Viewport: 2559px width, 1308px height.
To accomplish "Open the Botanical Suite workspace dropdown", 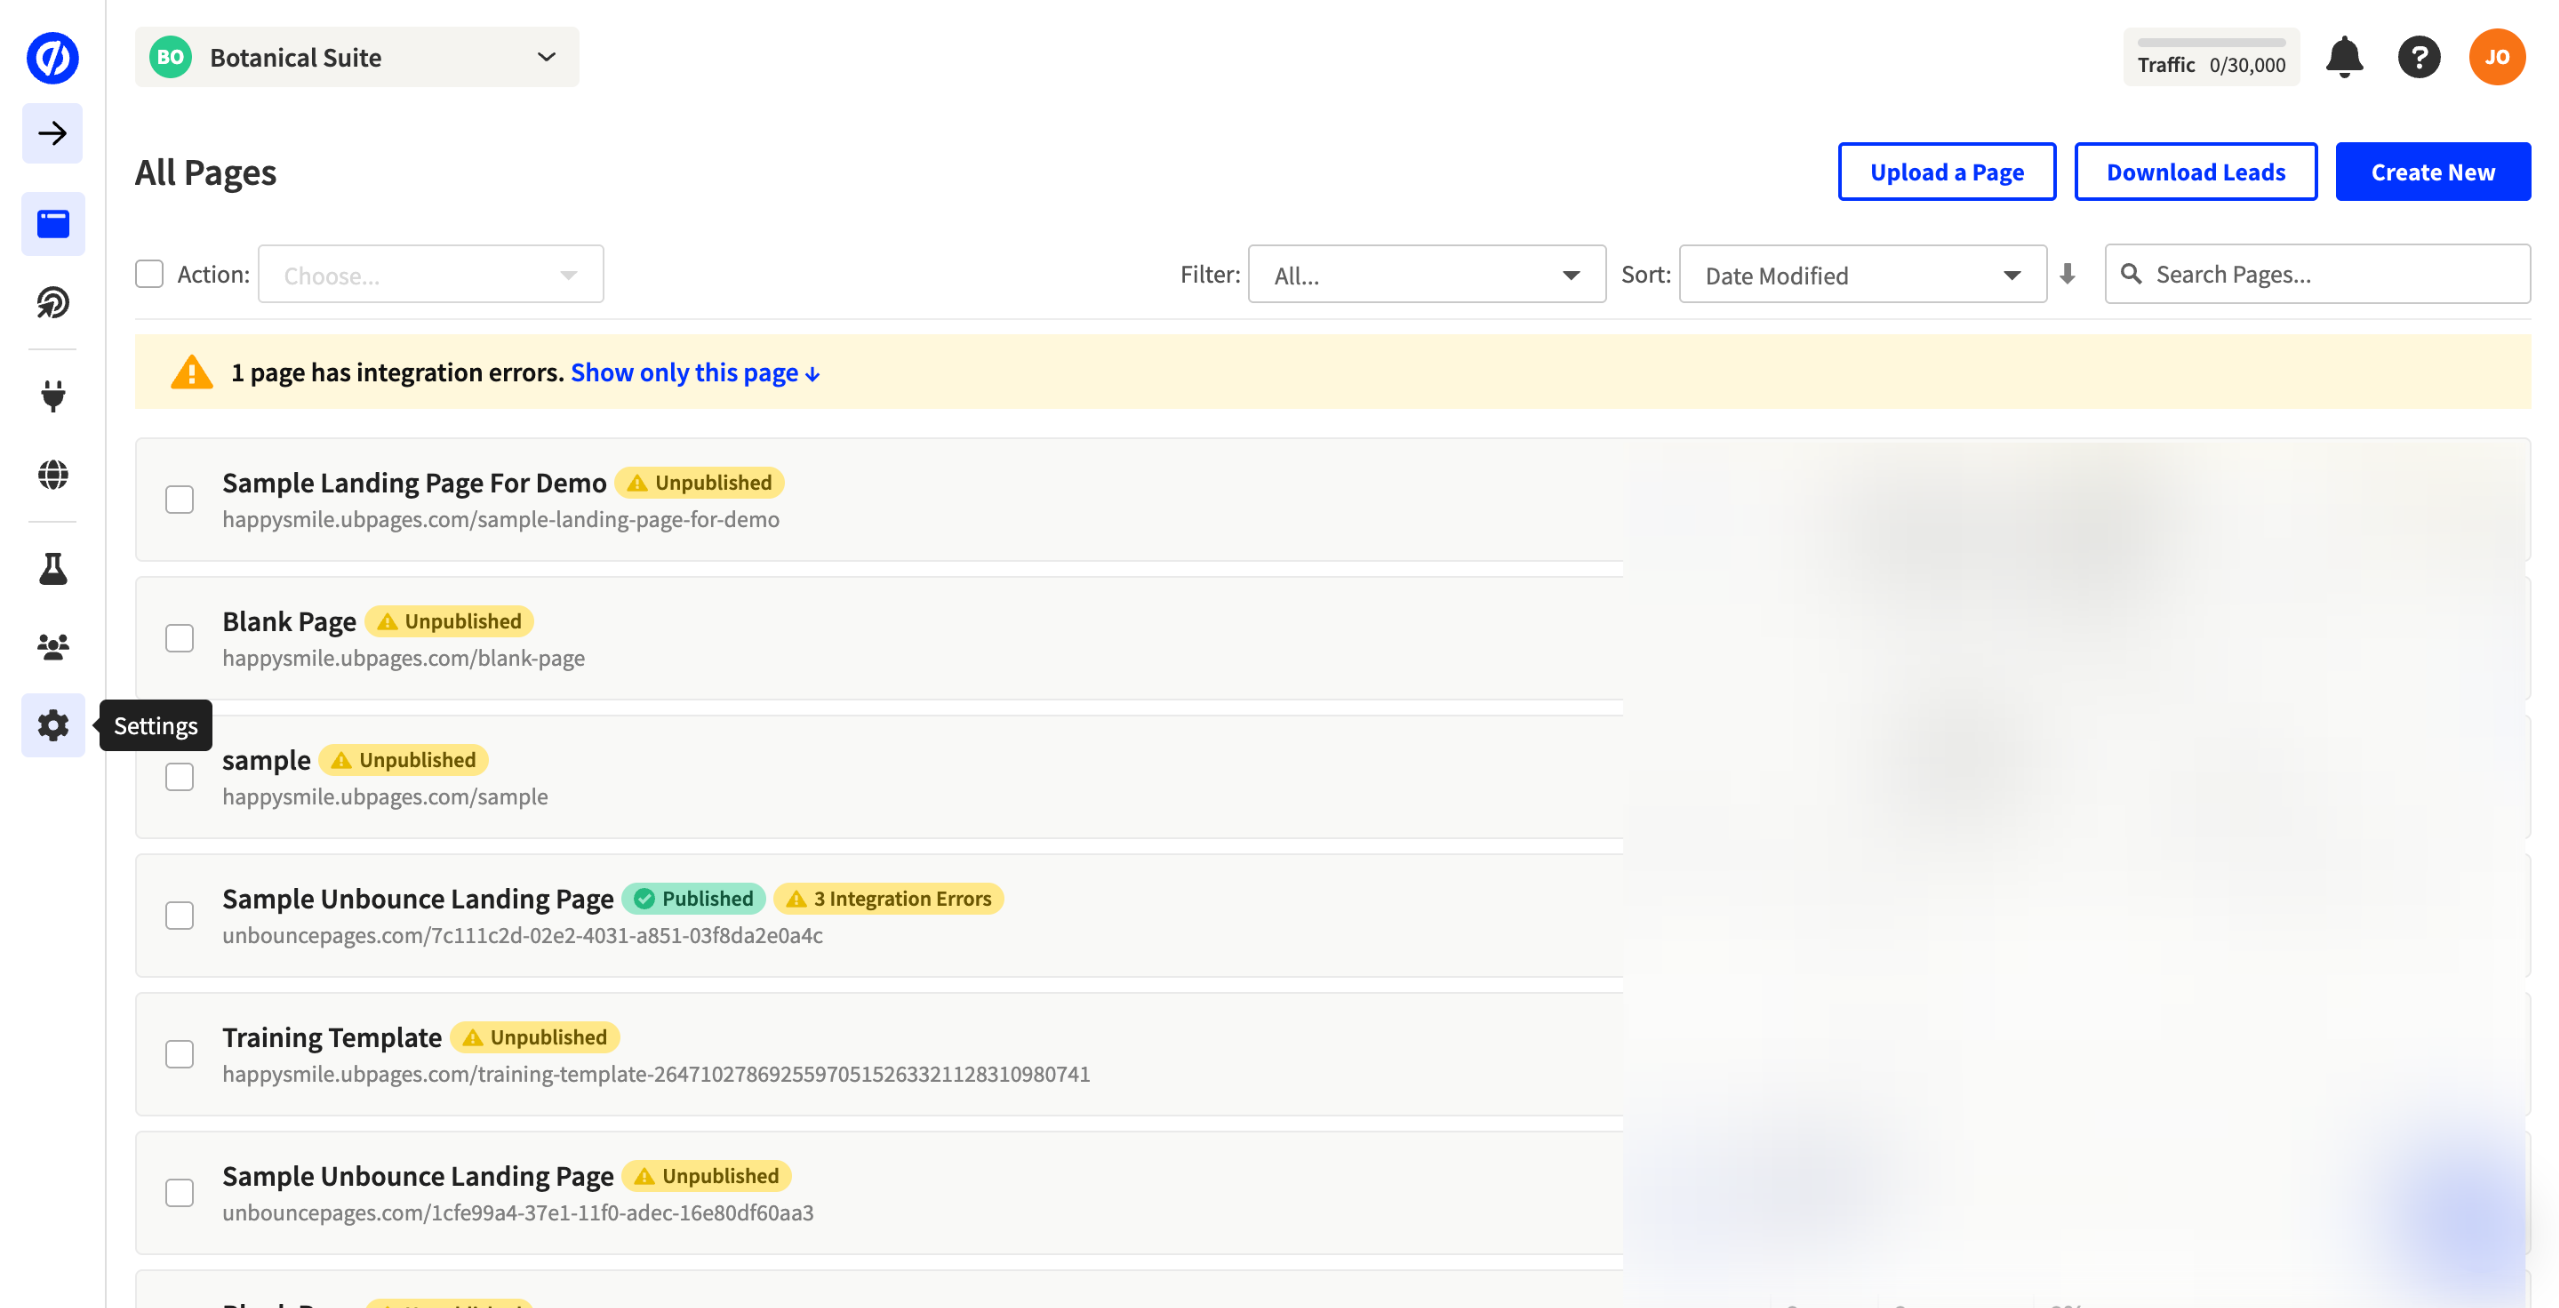I will pyautogui.click(x=356, y=57).
